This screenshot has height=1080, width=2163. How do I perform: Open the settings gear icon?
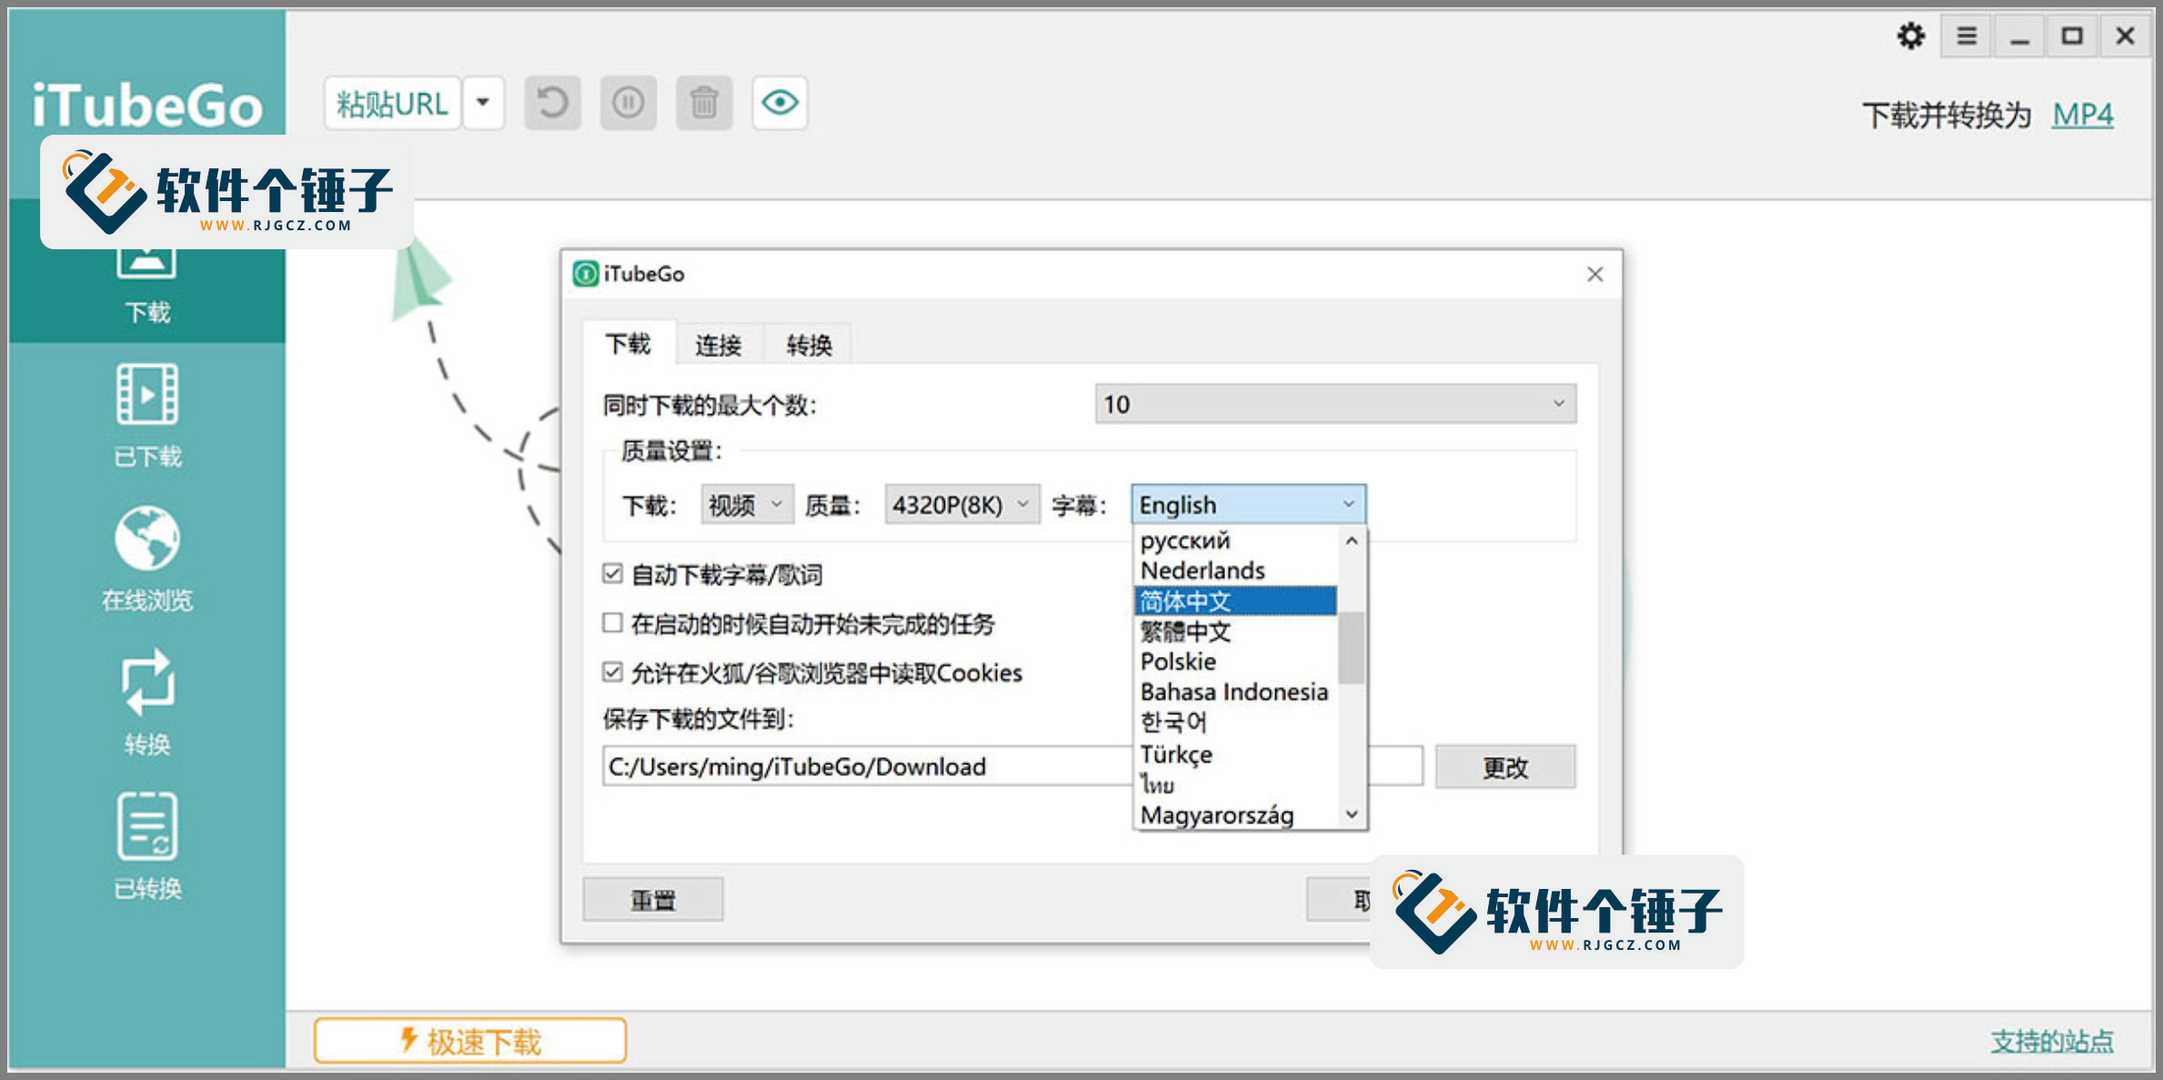coord(1911,37)
